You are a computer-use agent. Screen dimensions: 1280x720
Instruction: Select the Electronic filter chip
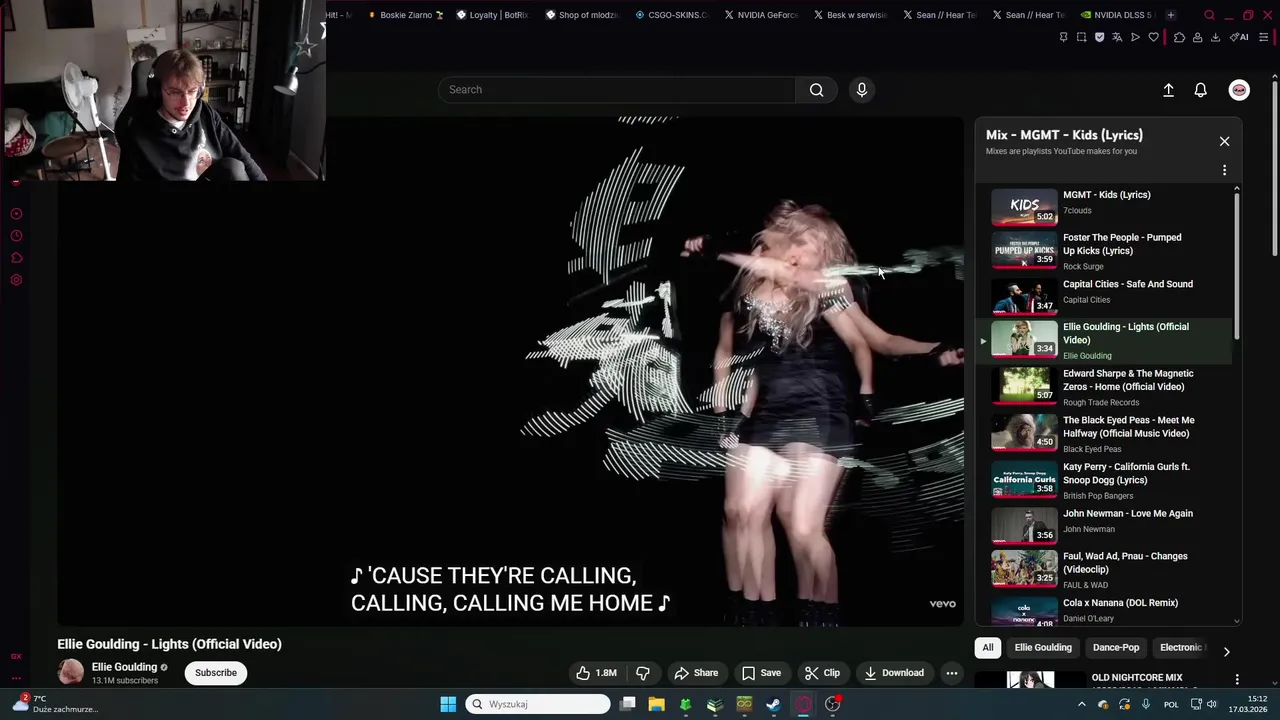click(x=1181, y=648)
